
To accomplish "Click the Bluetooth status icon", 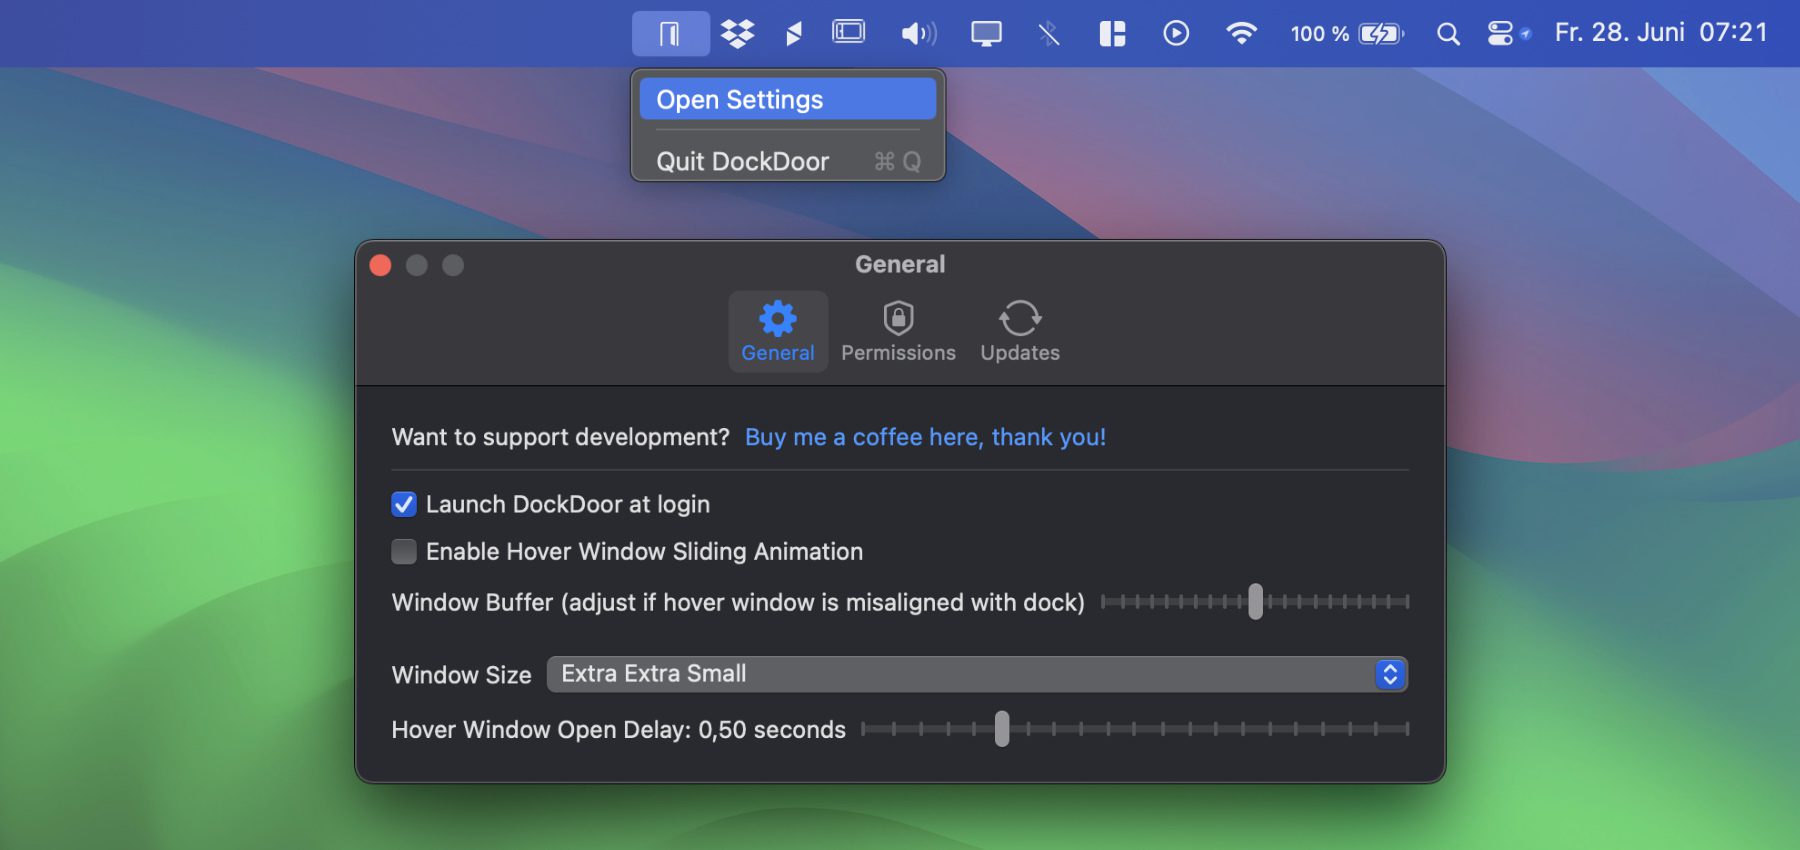I will 1048,34.
